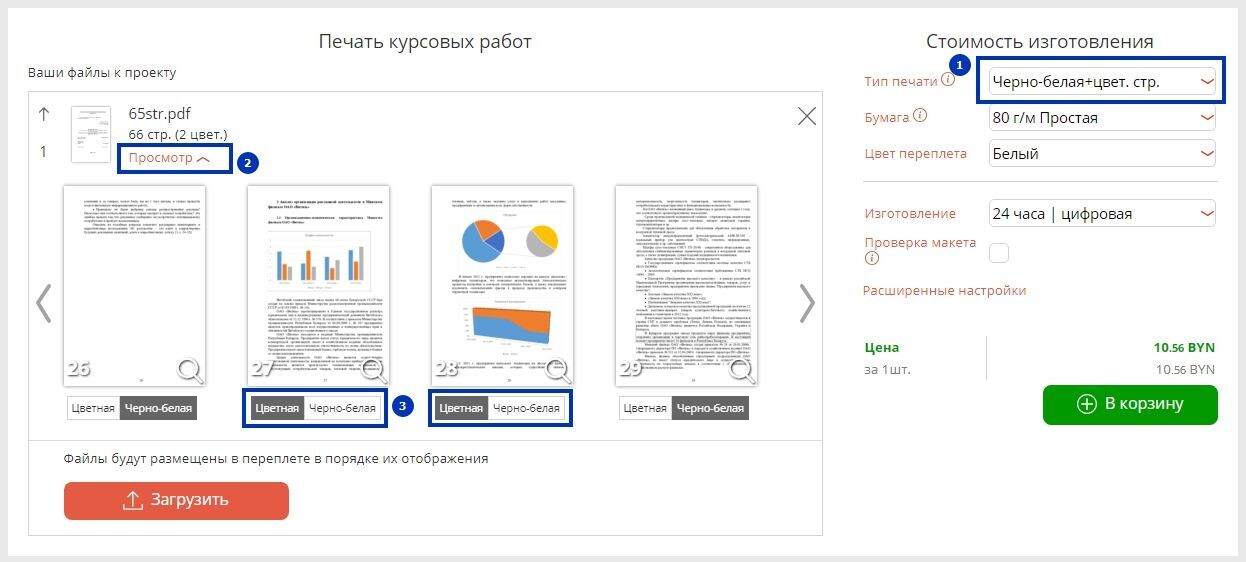Viewport: 1246px width, 562px height.
Task: Click magnifier icon on page 26 thumbnail
Action: click(190, 371)
